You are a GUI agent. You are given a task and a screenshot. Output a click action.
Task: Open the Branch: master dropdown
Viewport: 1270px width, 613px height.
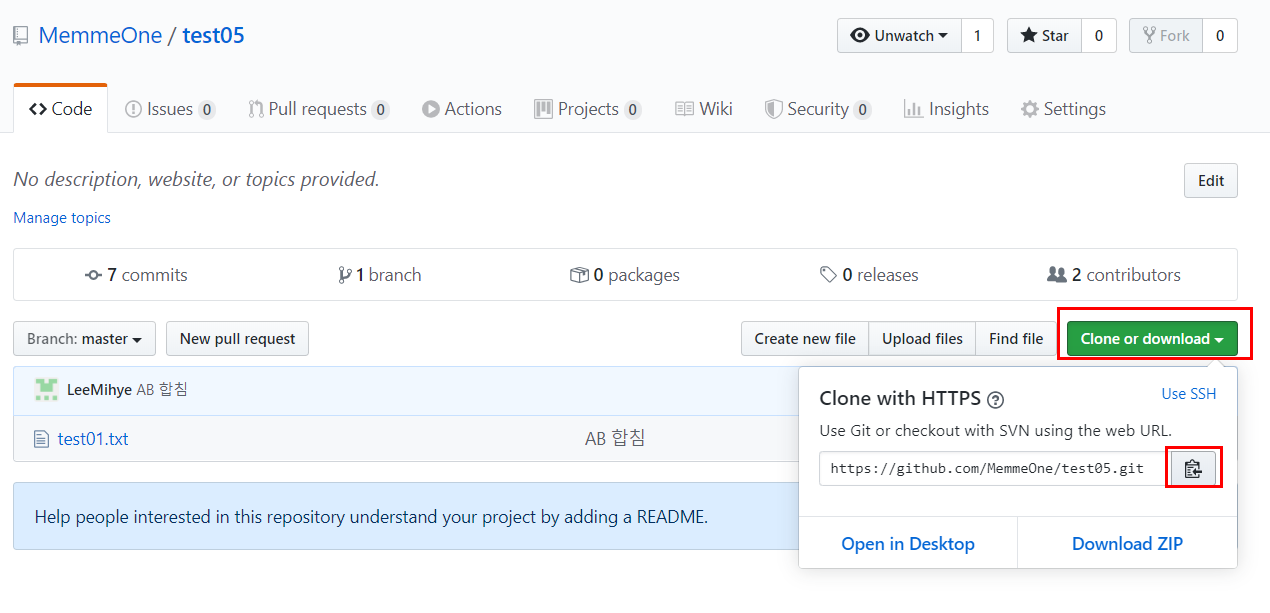pyautogui.click(x=84, y=339)
